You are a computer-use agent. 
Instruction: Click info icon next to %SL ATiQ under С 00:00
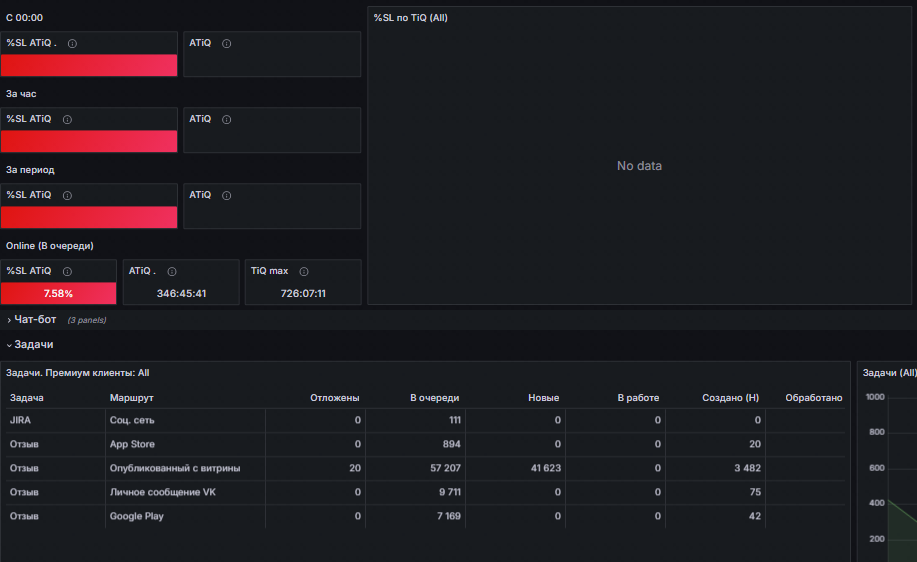73,43
